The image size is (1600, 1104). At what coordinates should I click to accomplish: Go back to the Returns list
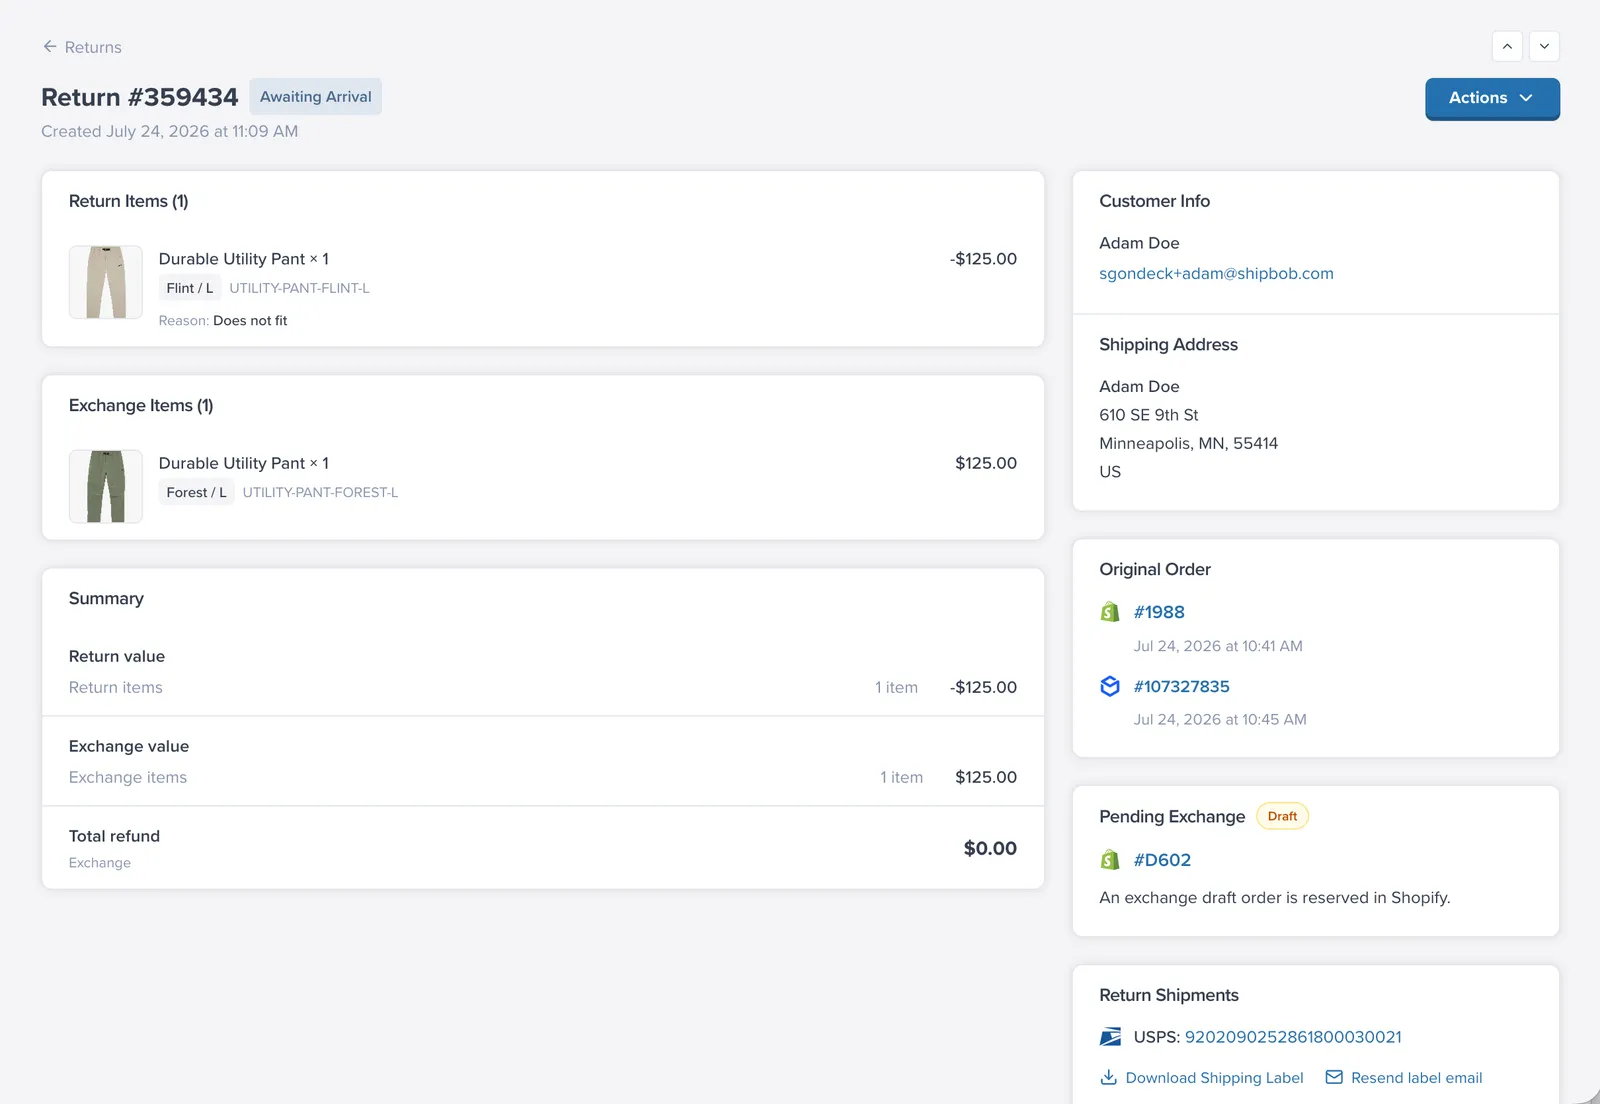tap(82, 47)
